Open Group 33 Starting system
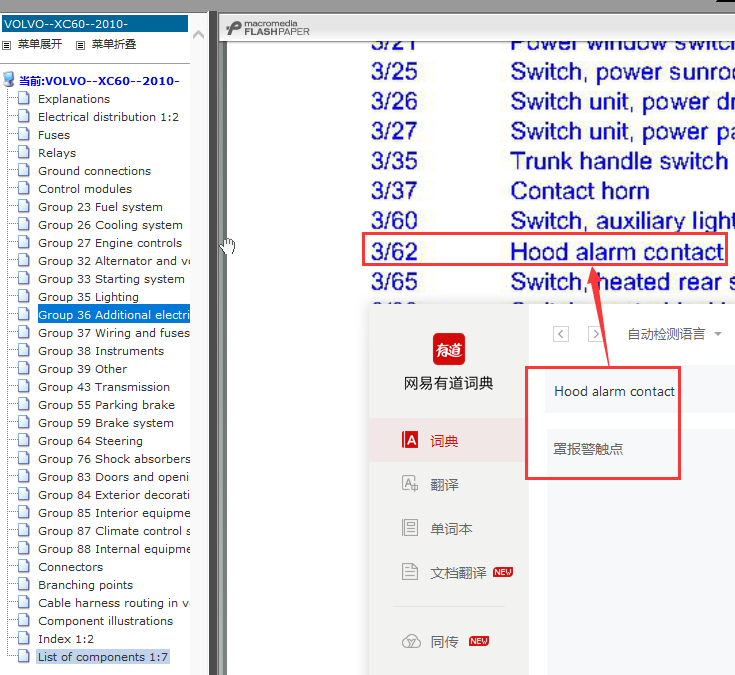The height and width of the screenshot is (675, 735). (x=111, y=279)
